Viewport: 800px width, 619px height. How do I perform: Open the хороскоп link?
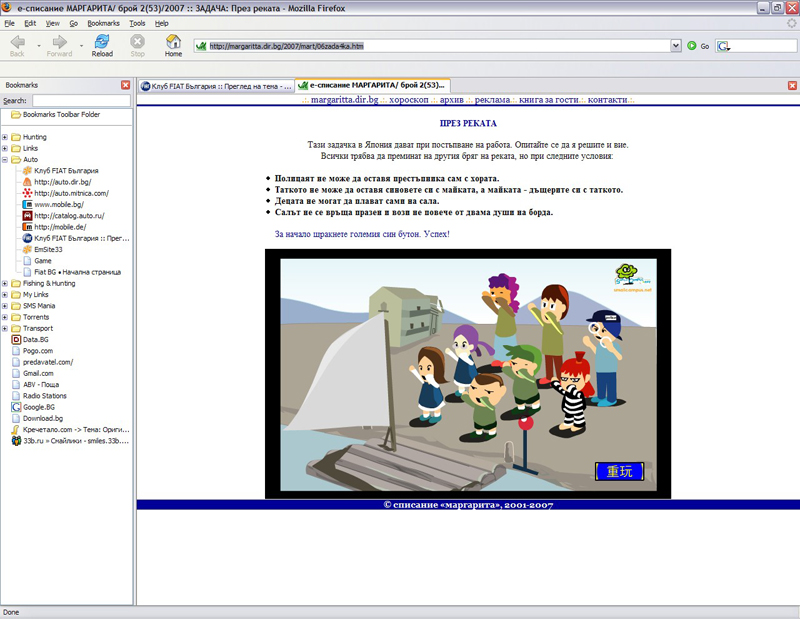[x=410, y=100]
